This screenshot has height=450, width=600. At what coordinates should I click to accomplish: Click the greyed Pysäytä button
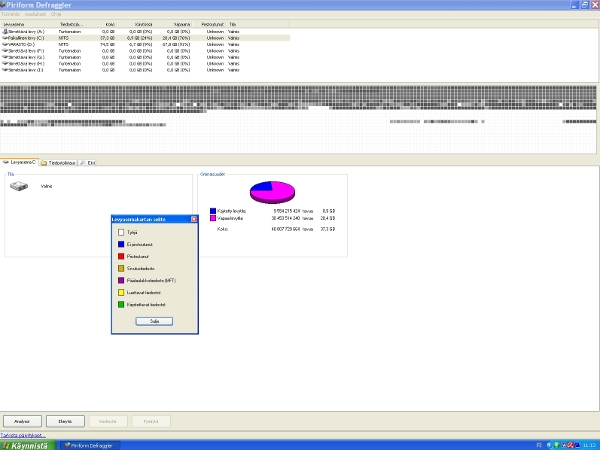151,421
